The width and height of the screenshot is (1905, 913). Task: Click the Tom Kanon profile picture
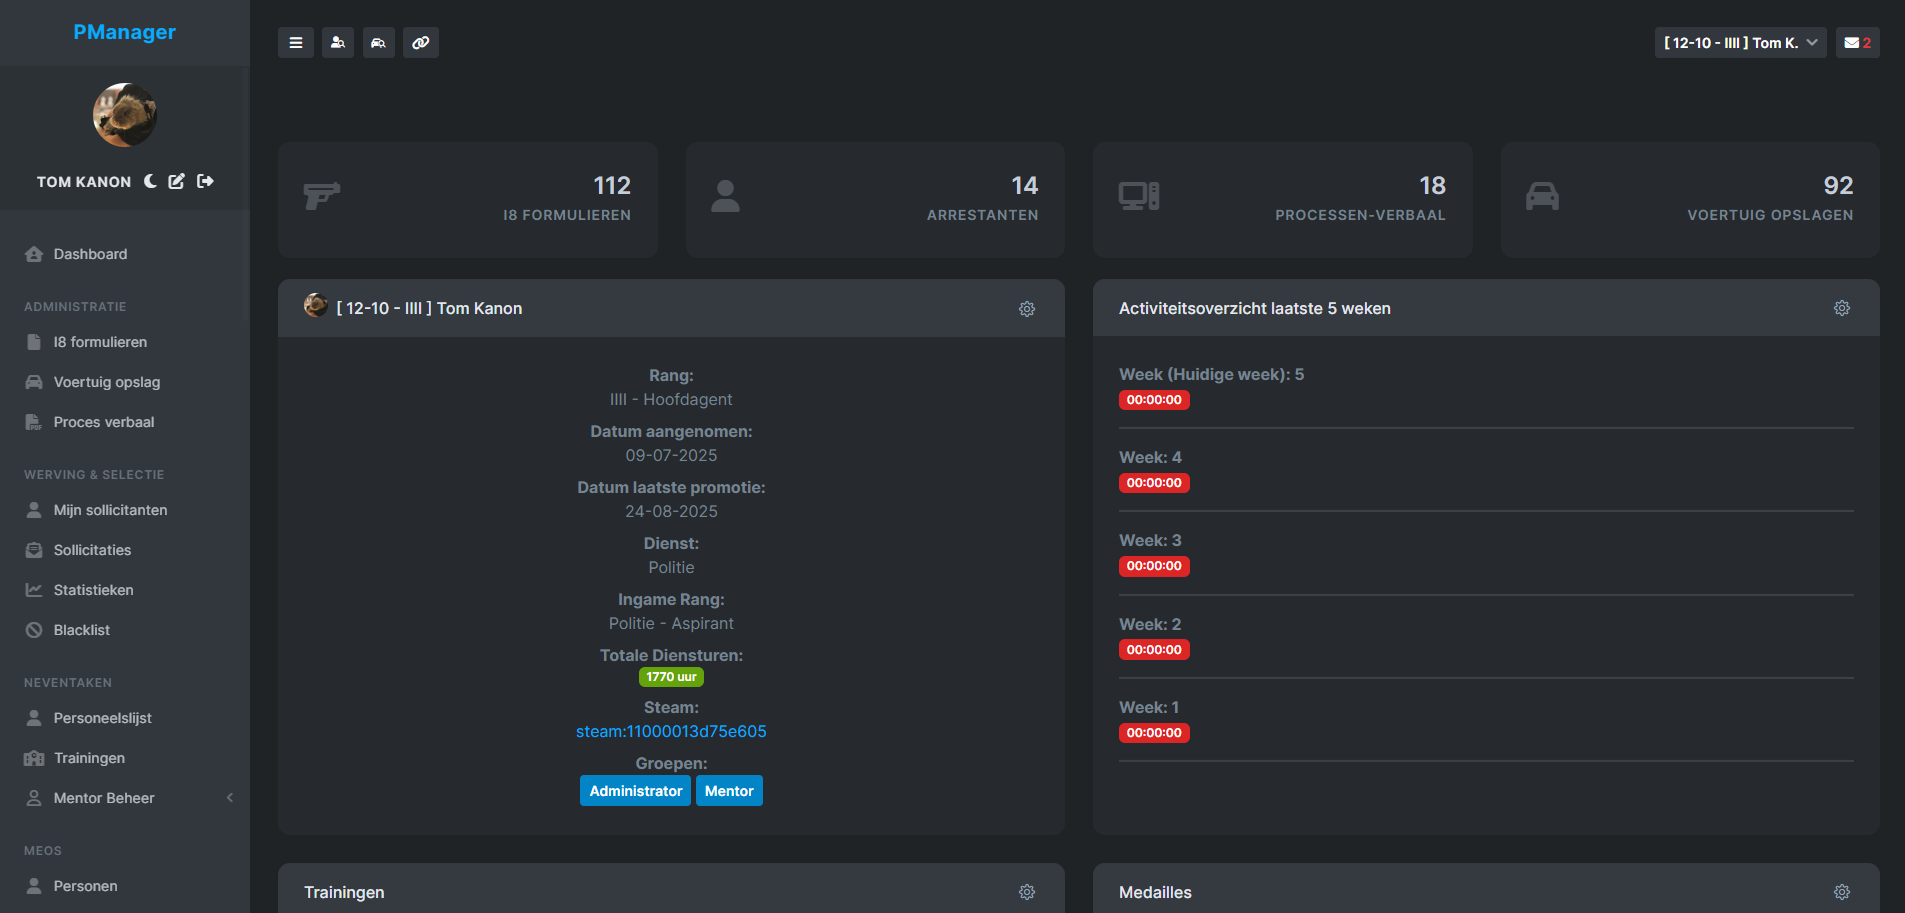[124, 114]
